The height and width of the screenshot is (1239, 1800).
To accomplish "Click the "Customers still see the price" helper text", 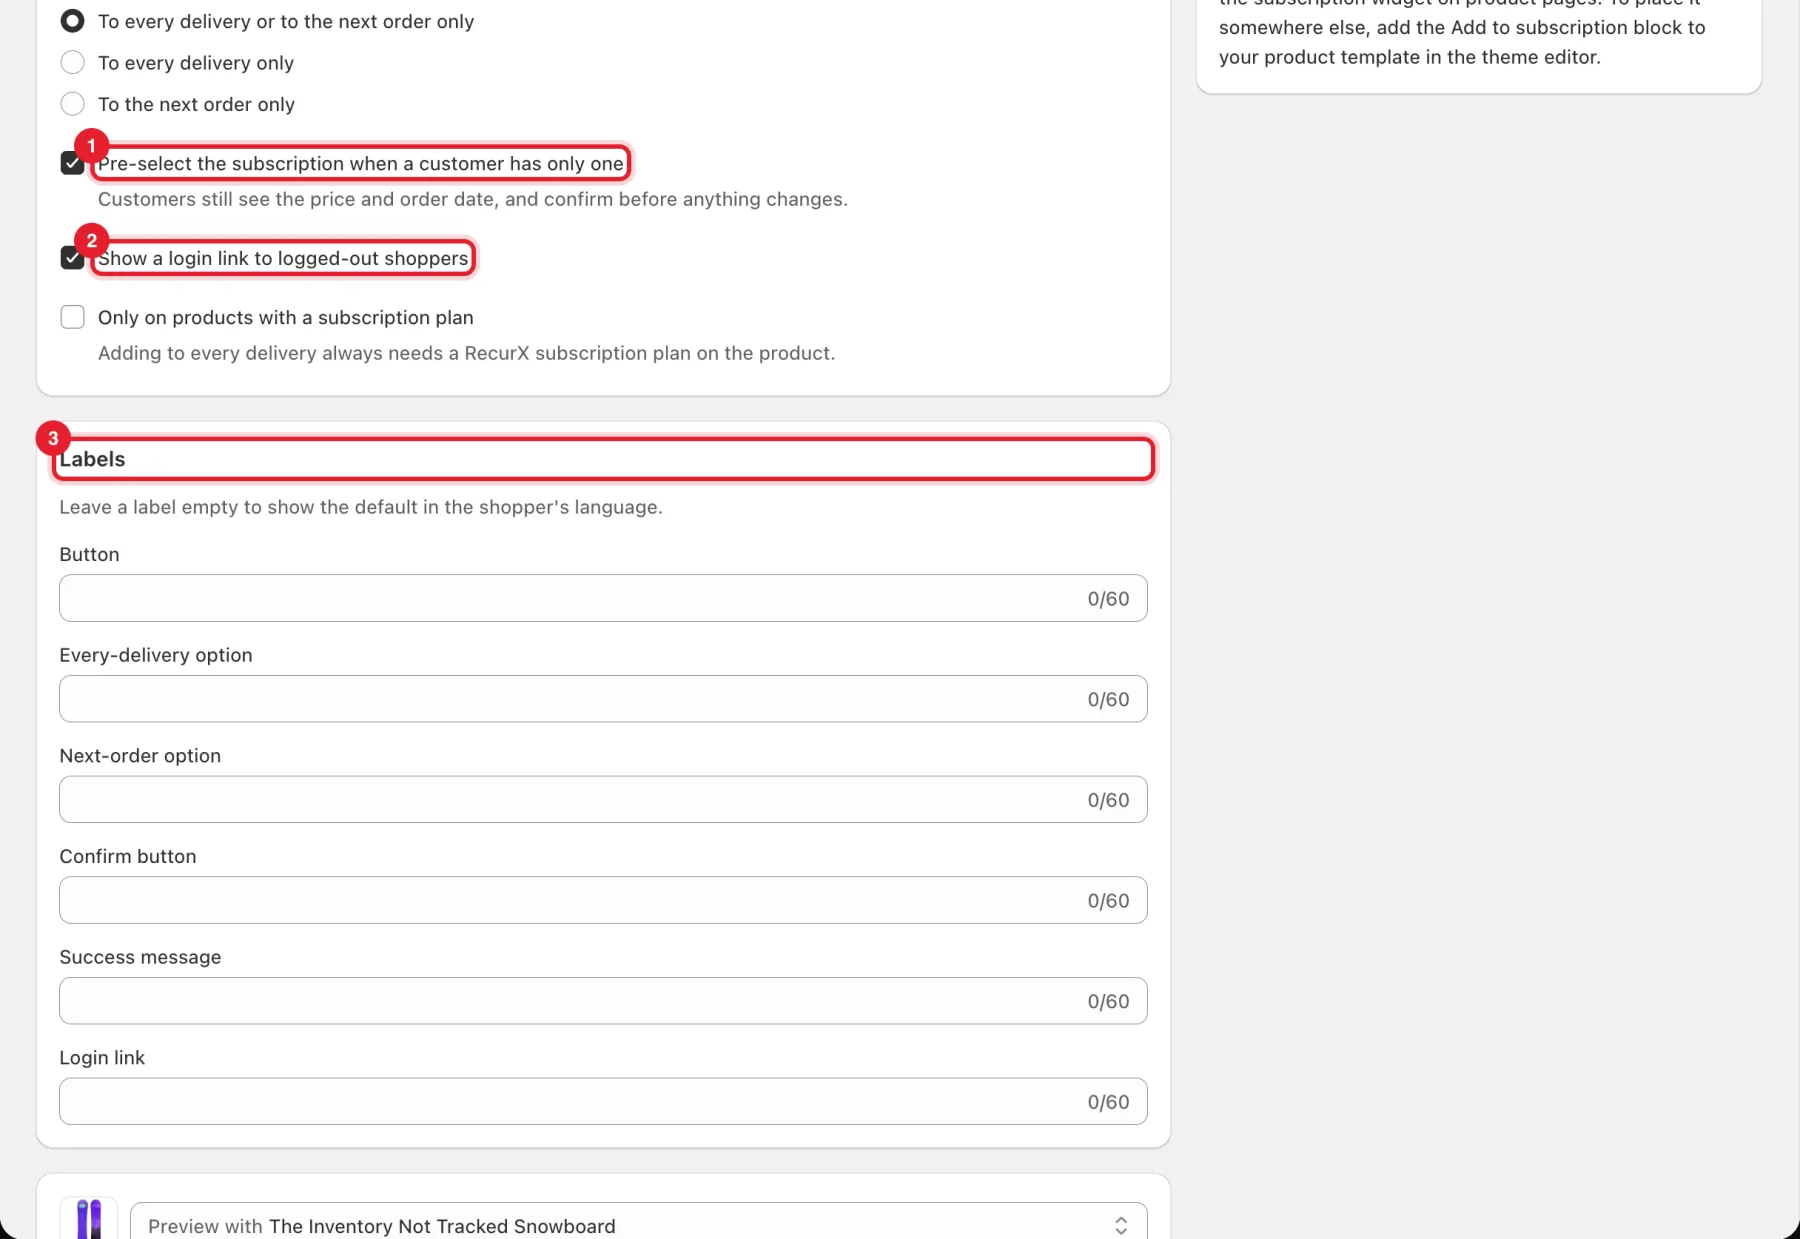I will 473,199.
